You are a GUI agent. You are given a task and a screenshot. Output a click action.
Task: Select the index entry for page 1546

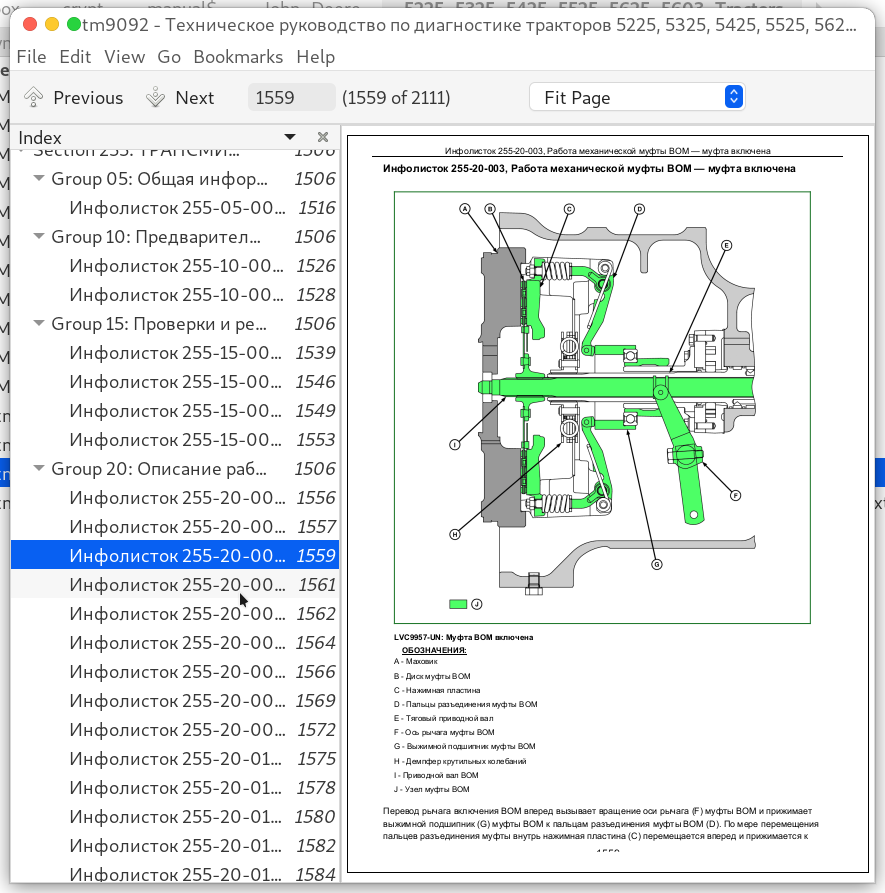coord(177,381)
